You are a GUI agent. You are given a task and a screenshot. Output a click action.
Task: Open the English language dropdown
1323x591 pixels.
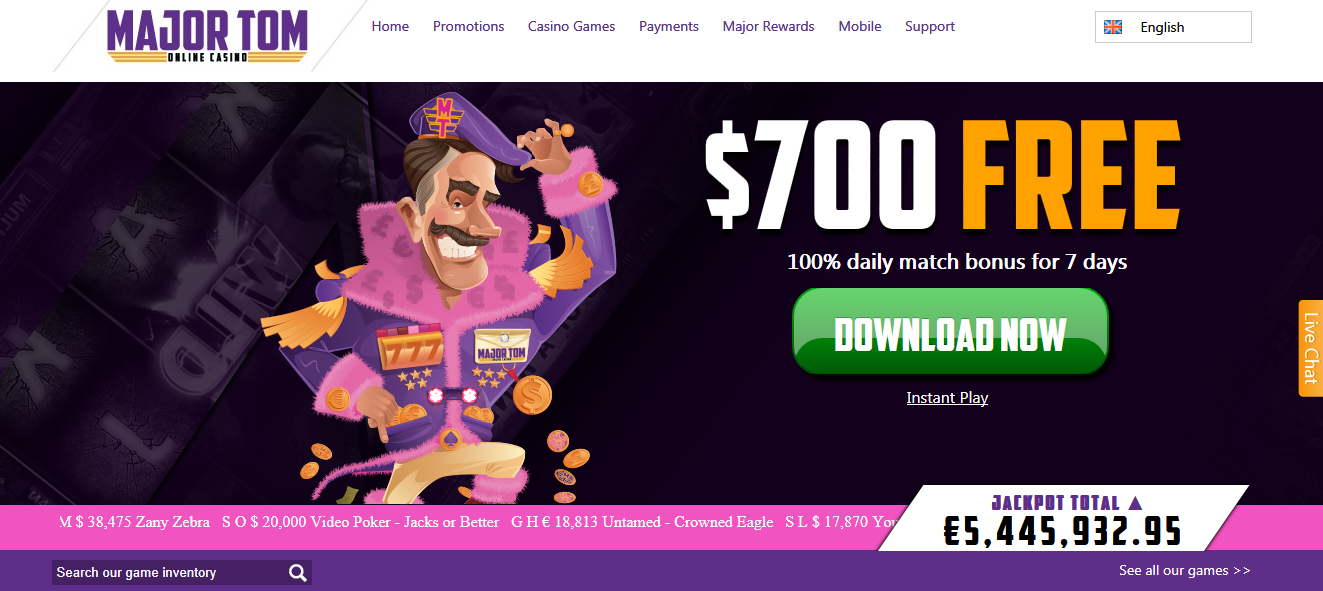point(1173,27)
